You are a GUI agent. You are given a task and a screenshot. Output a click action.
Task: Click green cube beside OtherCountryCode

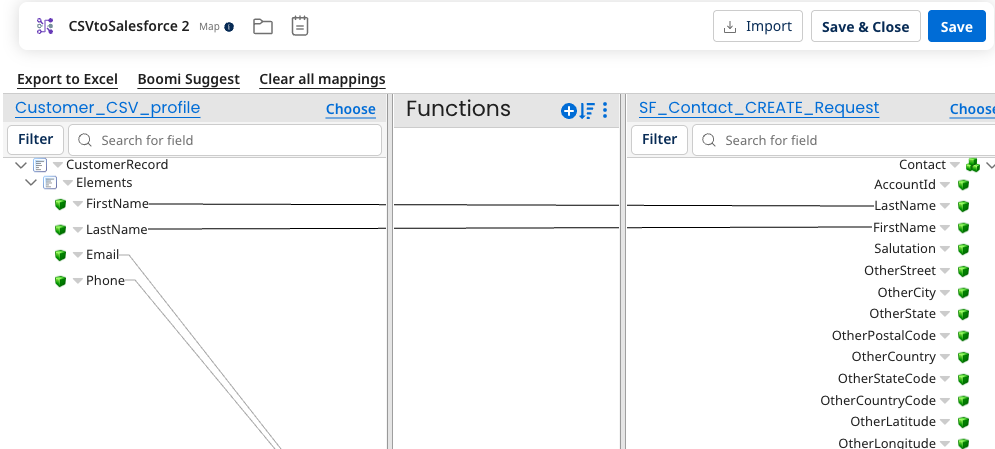click(x=963, y=401)
